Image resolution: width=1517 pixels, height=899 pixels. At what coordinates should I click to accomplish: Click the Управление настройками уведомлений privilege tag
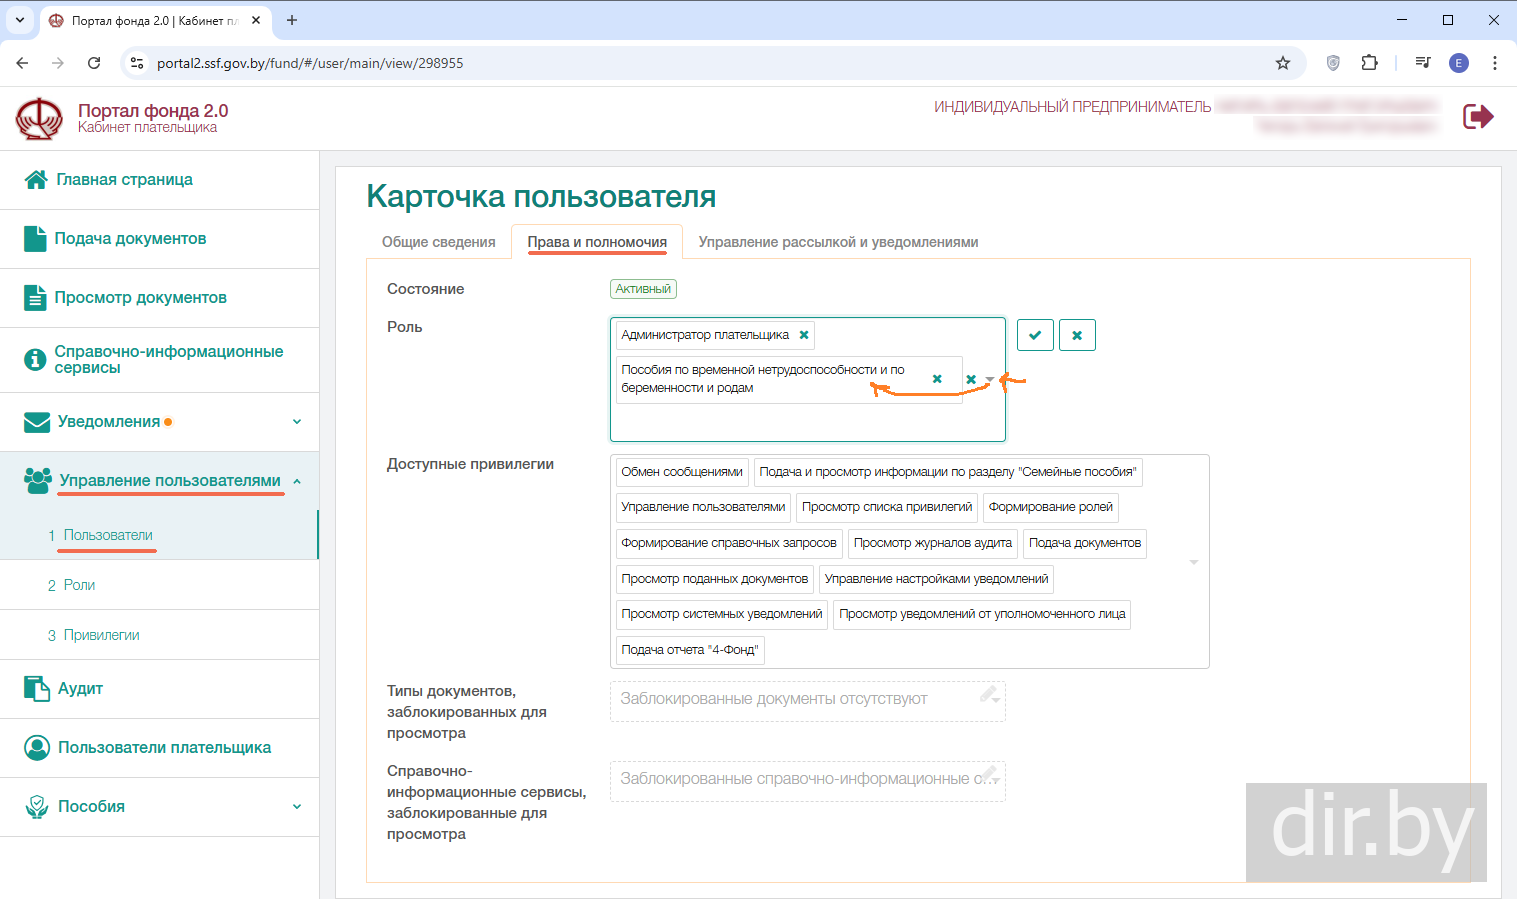[x=936, y=579]
